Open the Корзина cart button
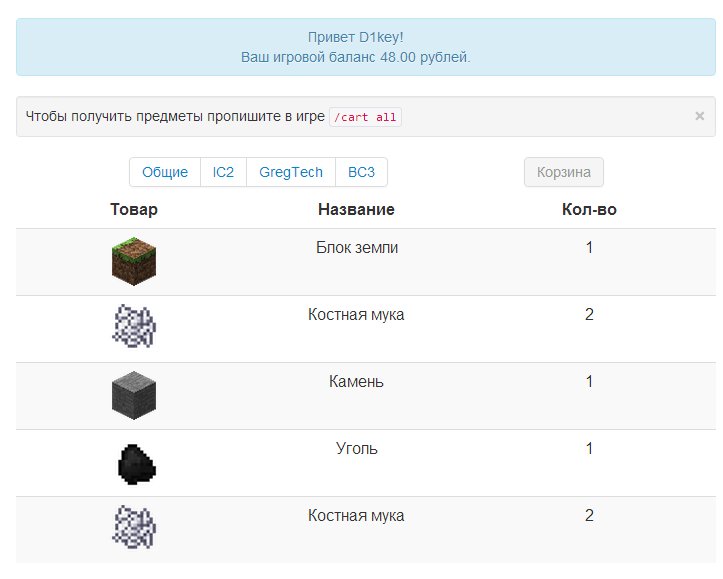723x579 pixels. [x=563, y=172]
